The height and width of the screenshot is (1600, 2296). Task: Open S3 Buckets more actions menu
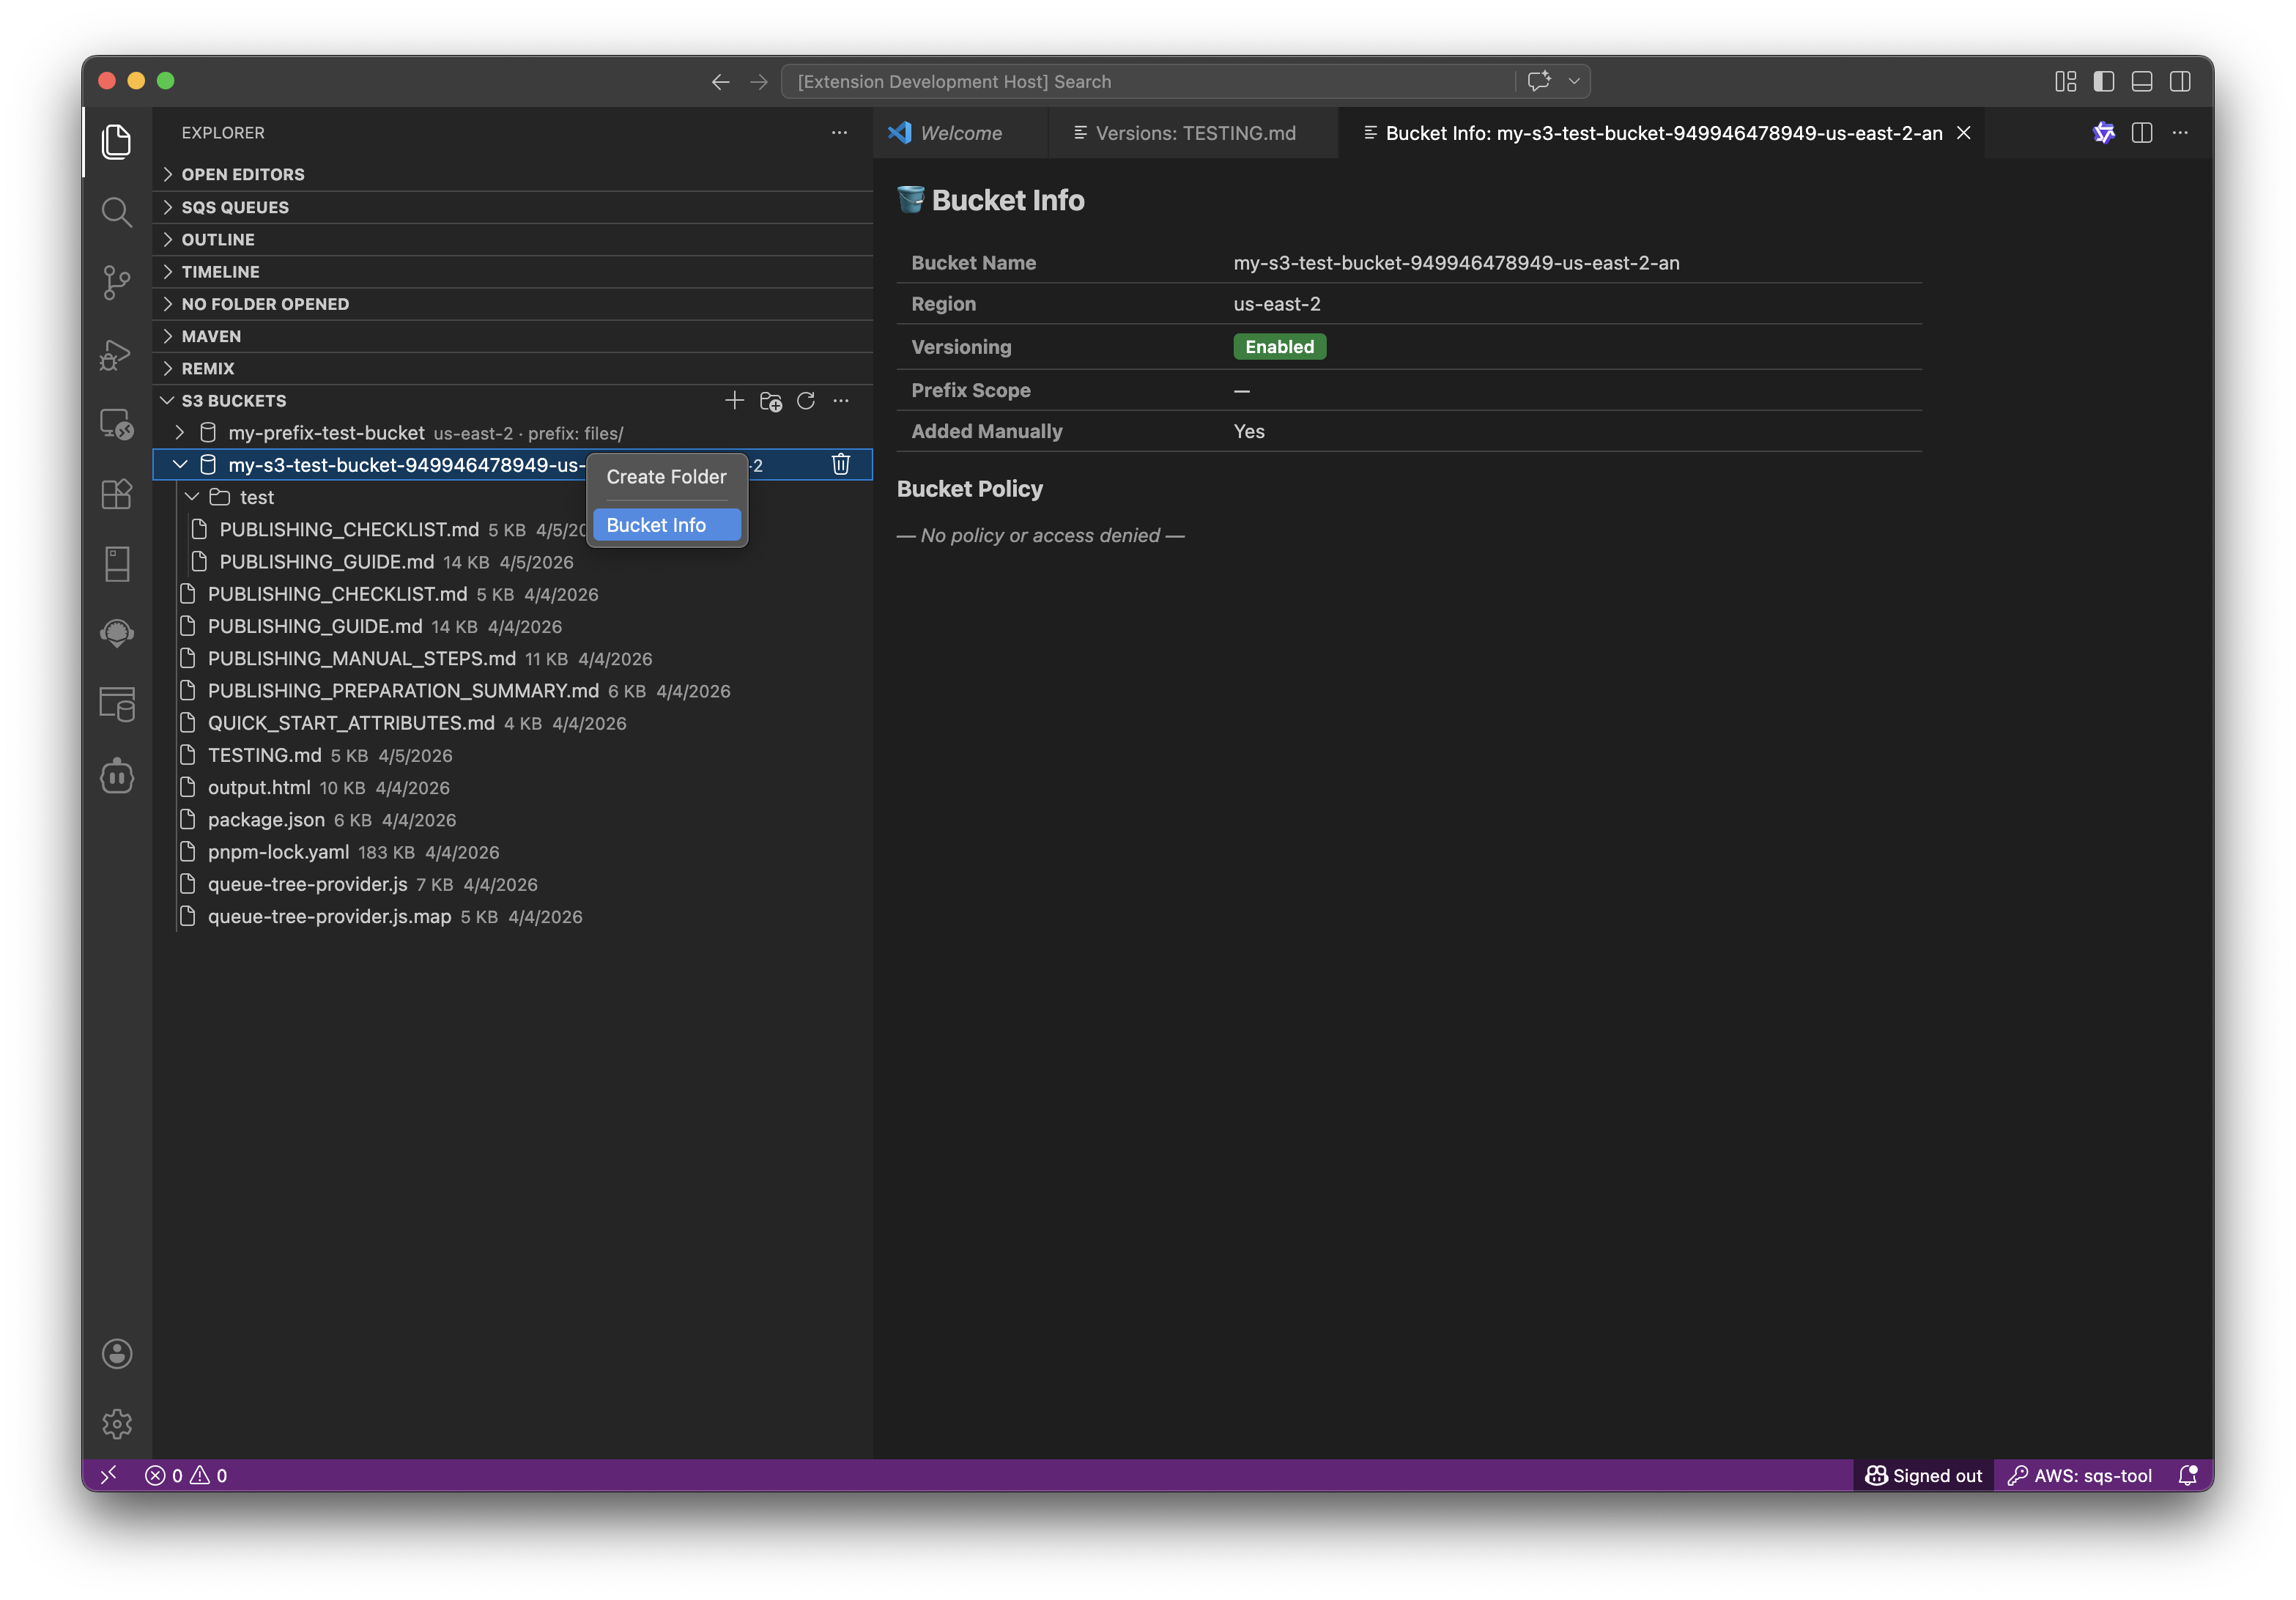point(841,401)
